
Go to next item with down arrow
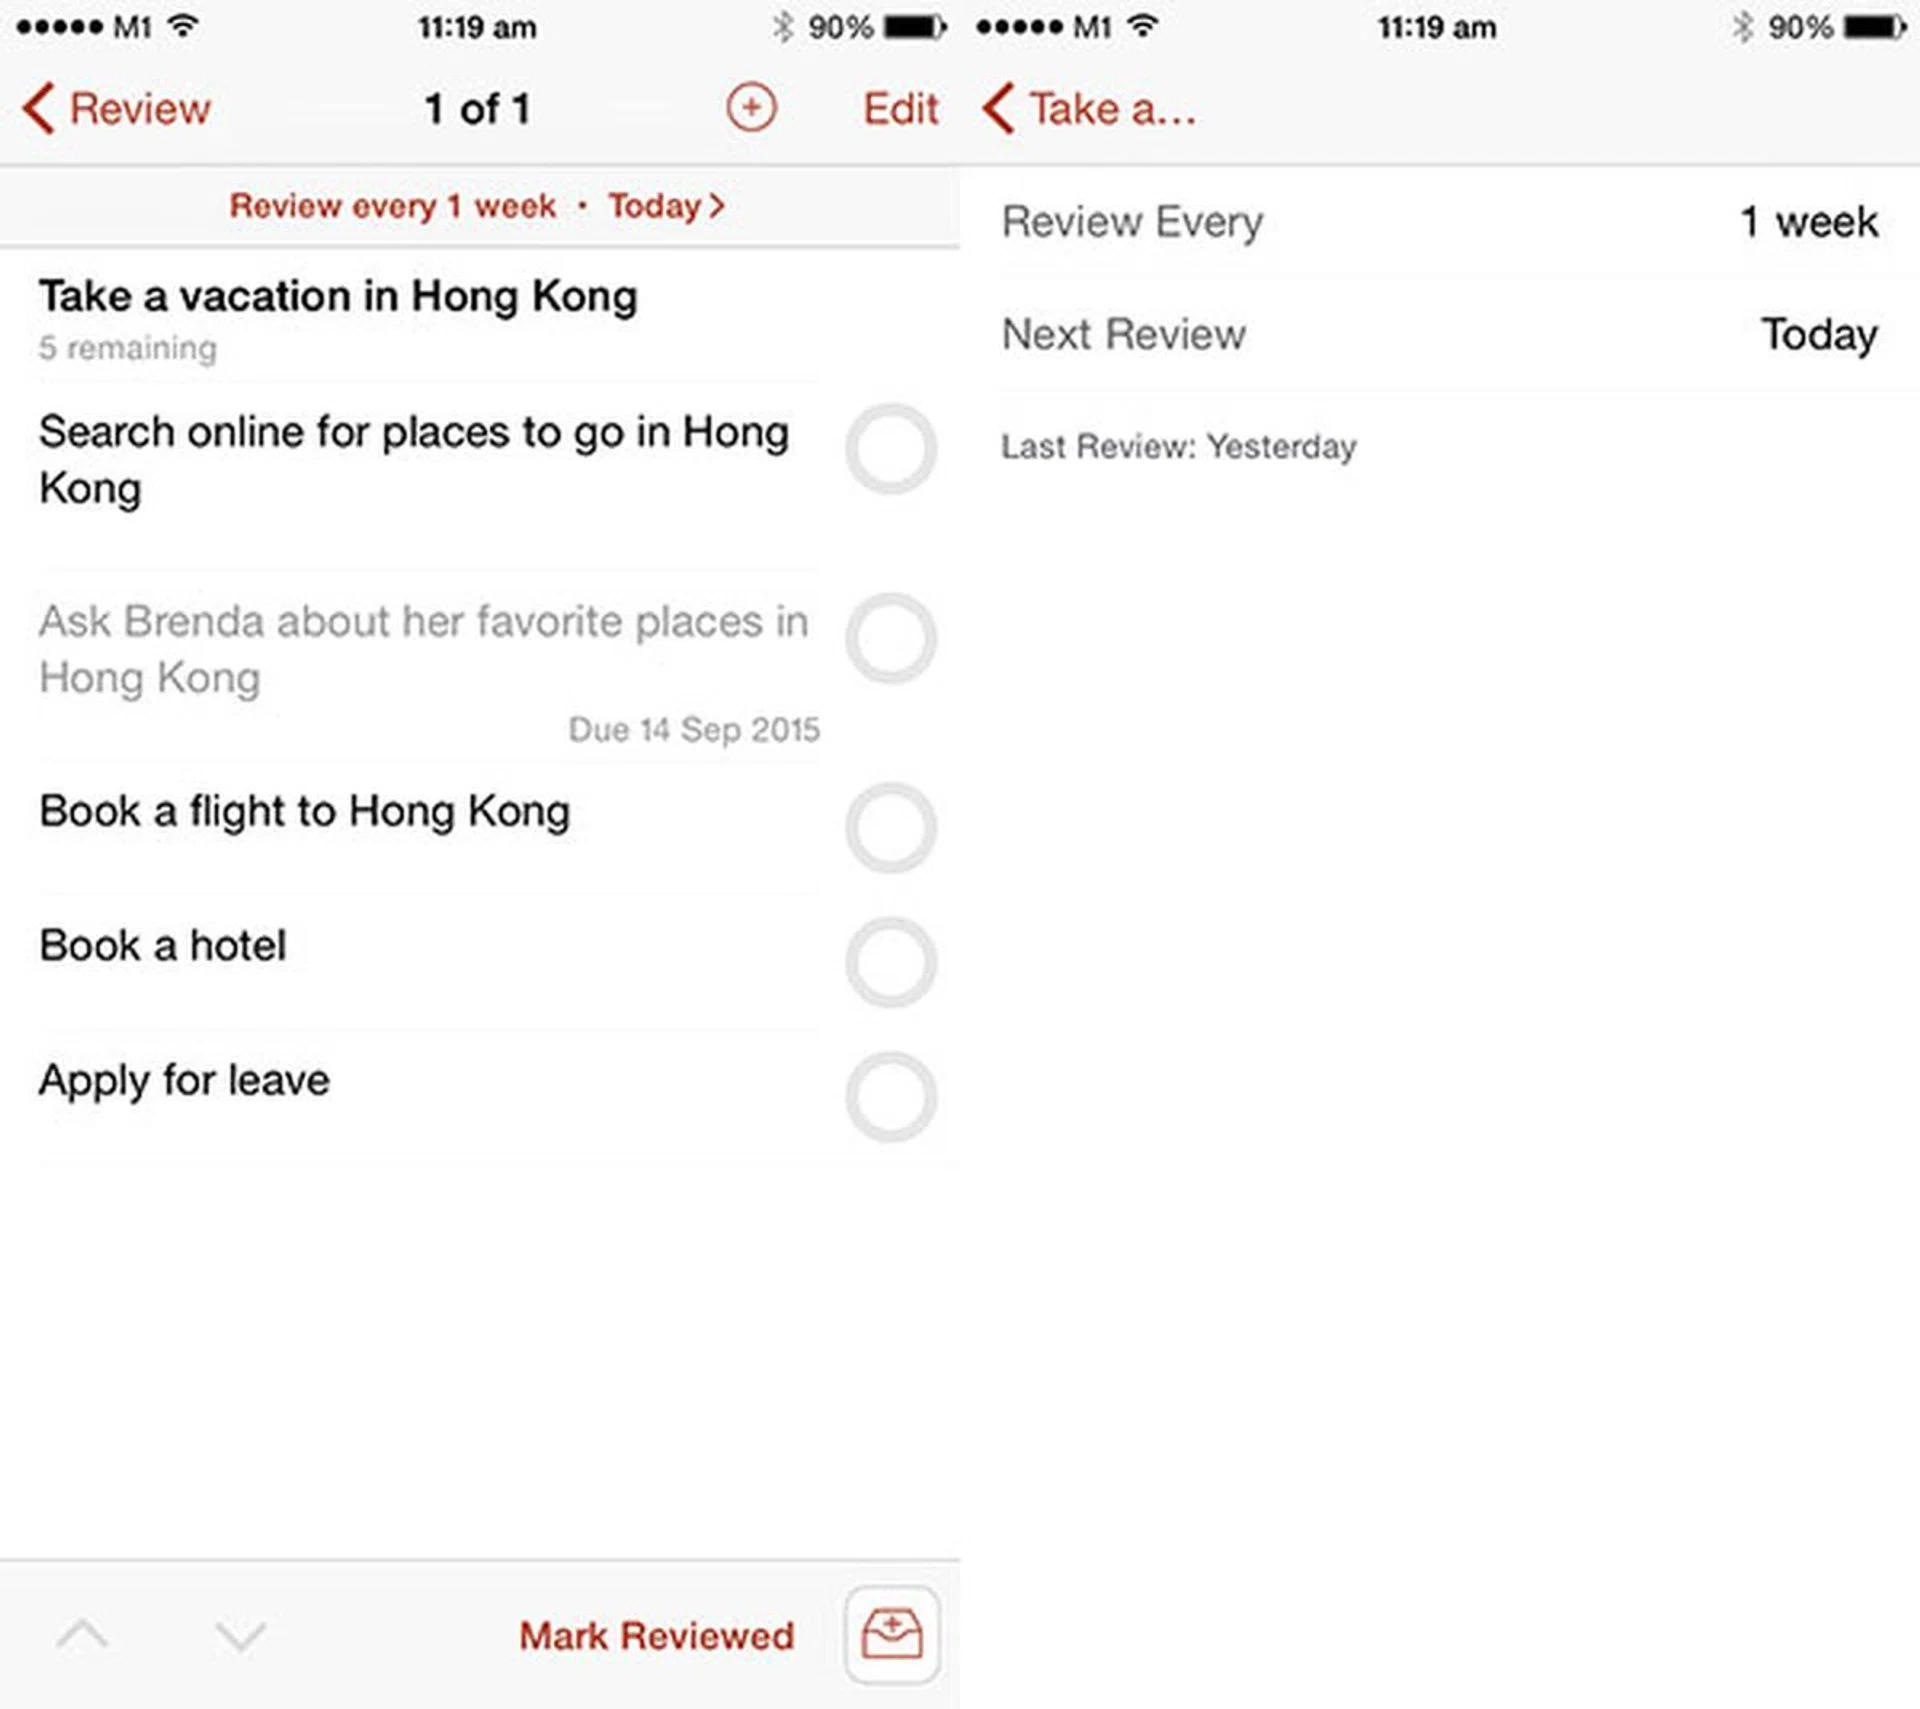(241, 1636)
